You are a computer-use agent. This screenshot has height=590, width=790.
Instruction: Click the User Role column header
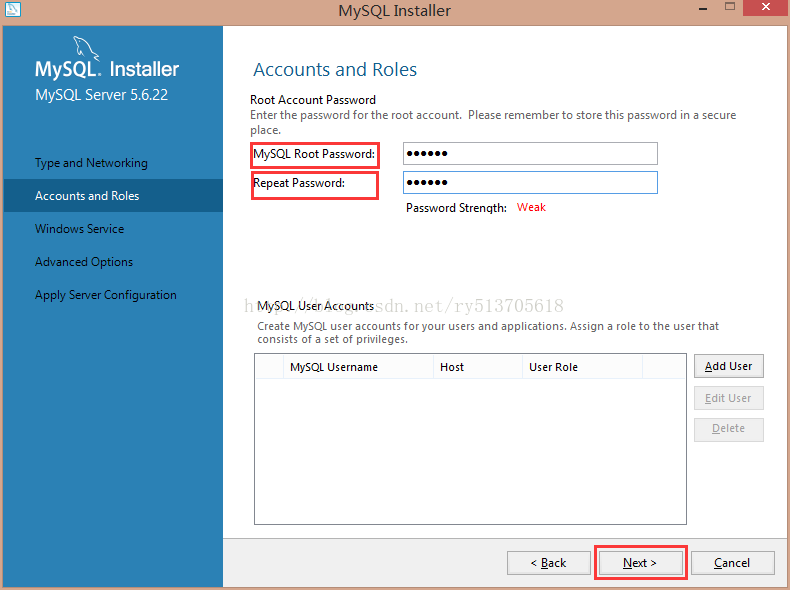coord(553,367)
